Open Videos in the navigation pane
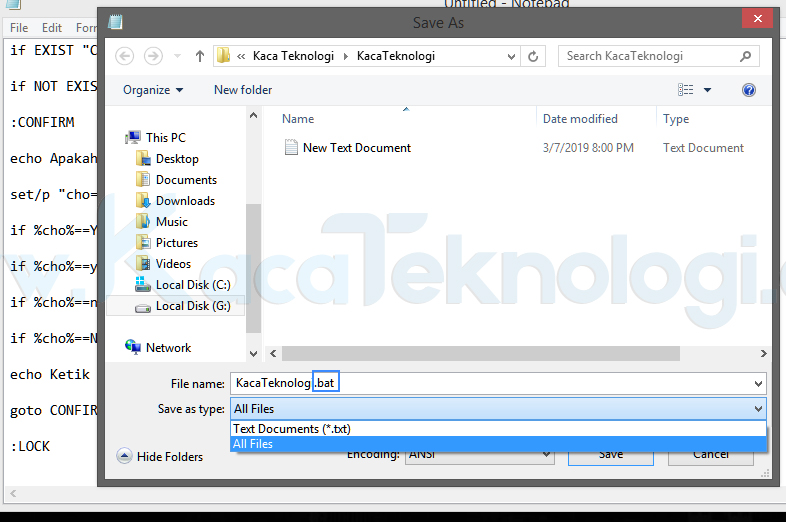Screen dimensions: 786x522 [x=173, y=264]
